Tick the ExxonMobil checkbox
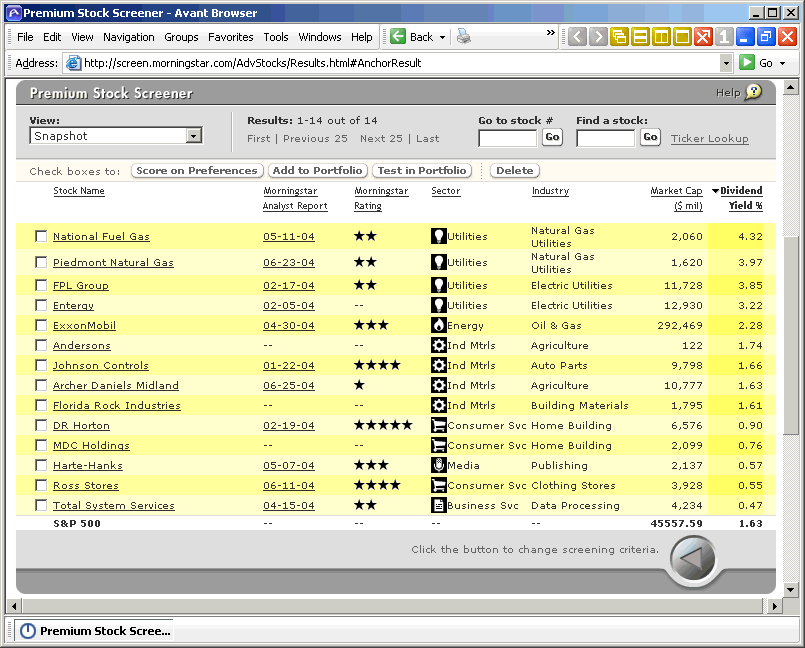Image resolution: width=805 pixels, height=648 pixels. pos(41,326)
